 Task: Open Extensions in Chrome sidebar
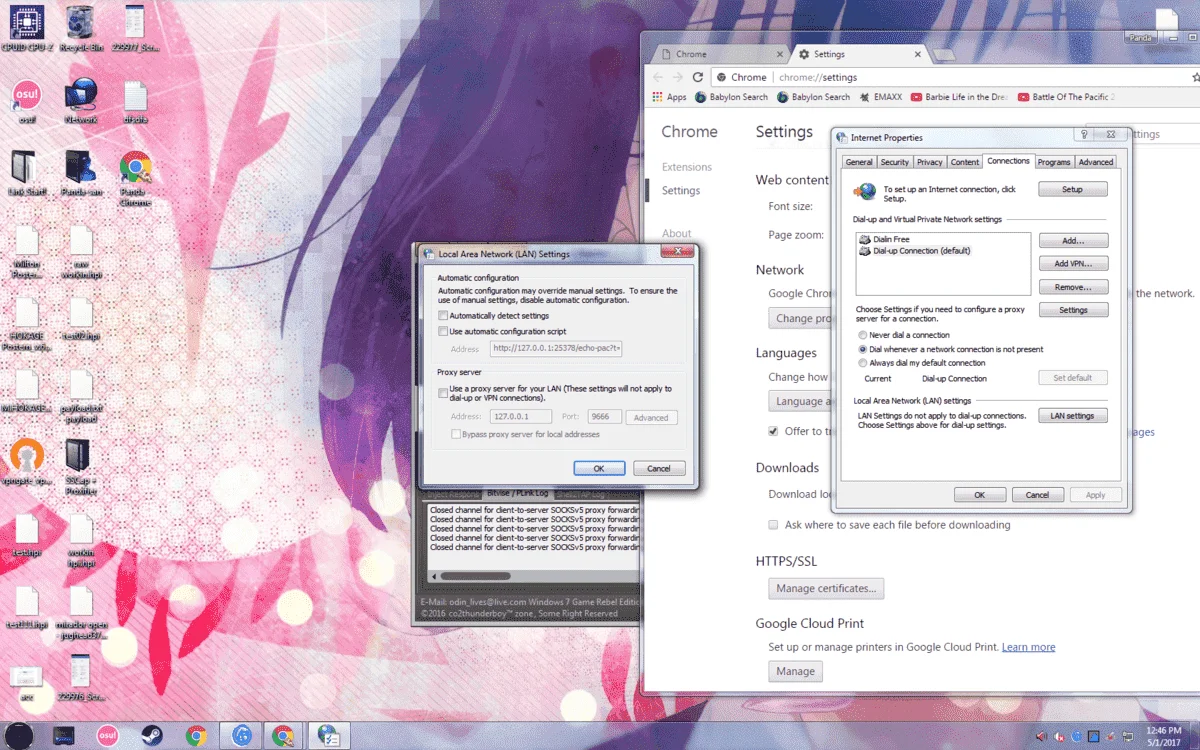687,167
